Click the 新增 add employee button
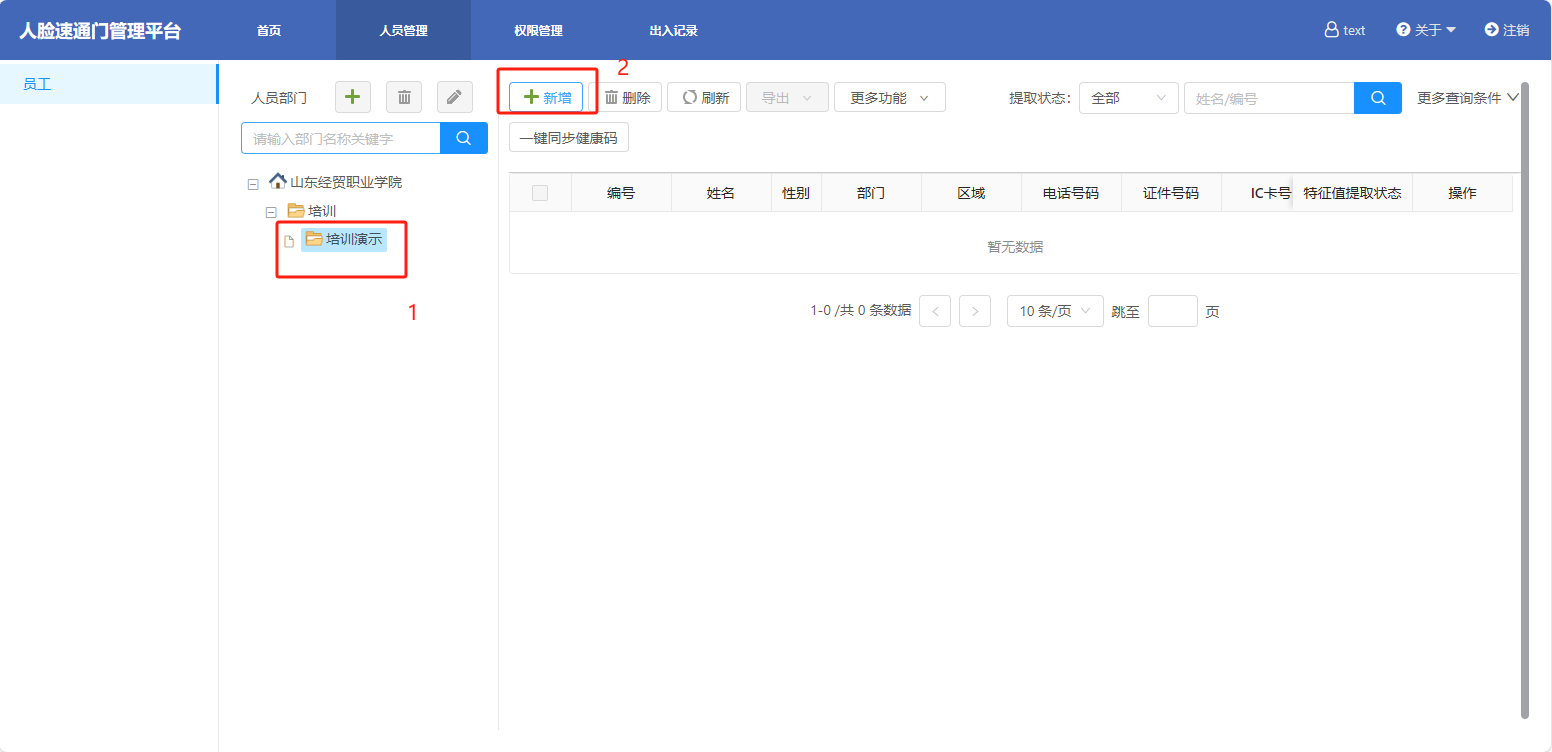The image size is (1552, 752). pos(546,97)
